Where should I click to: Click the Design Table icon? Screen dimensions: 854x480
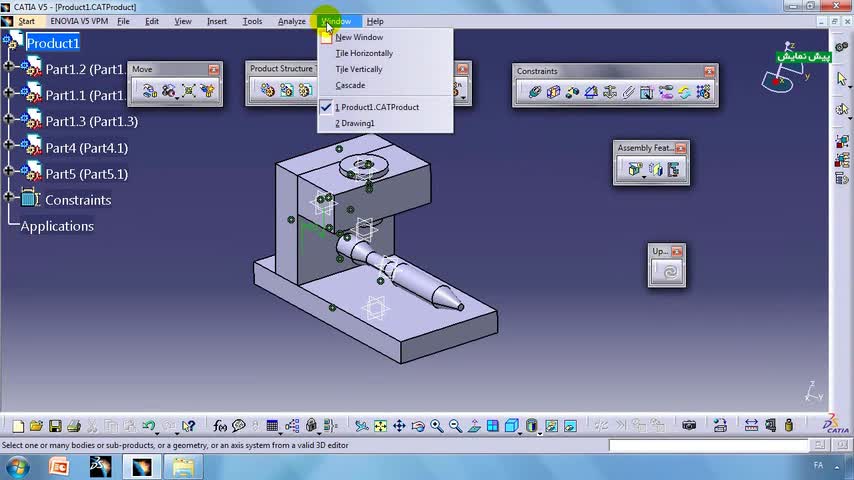272,426
